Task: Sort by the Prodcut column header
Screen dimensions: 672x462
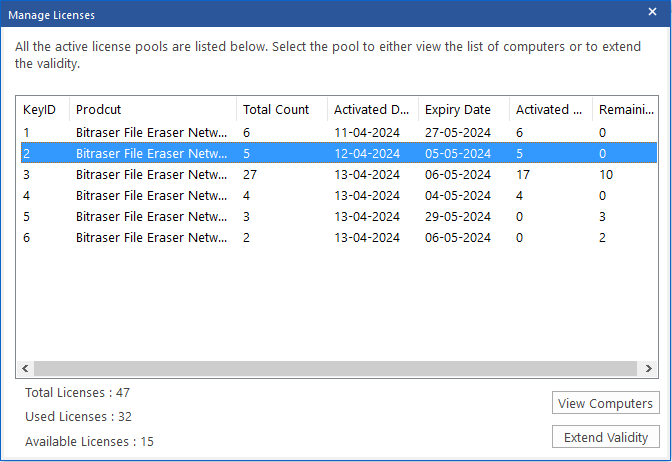Action: (153, 110)
